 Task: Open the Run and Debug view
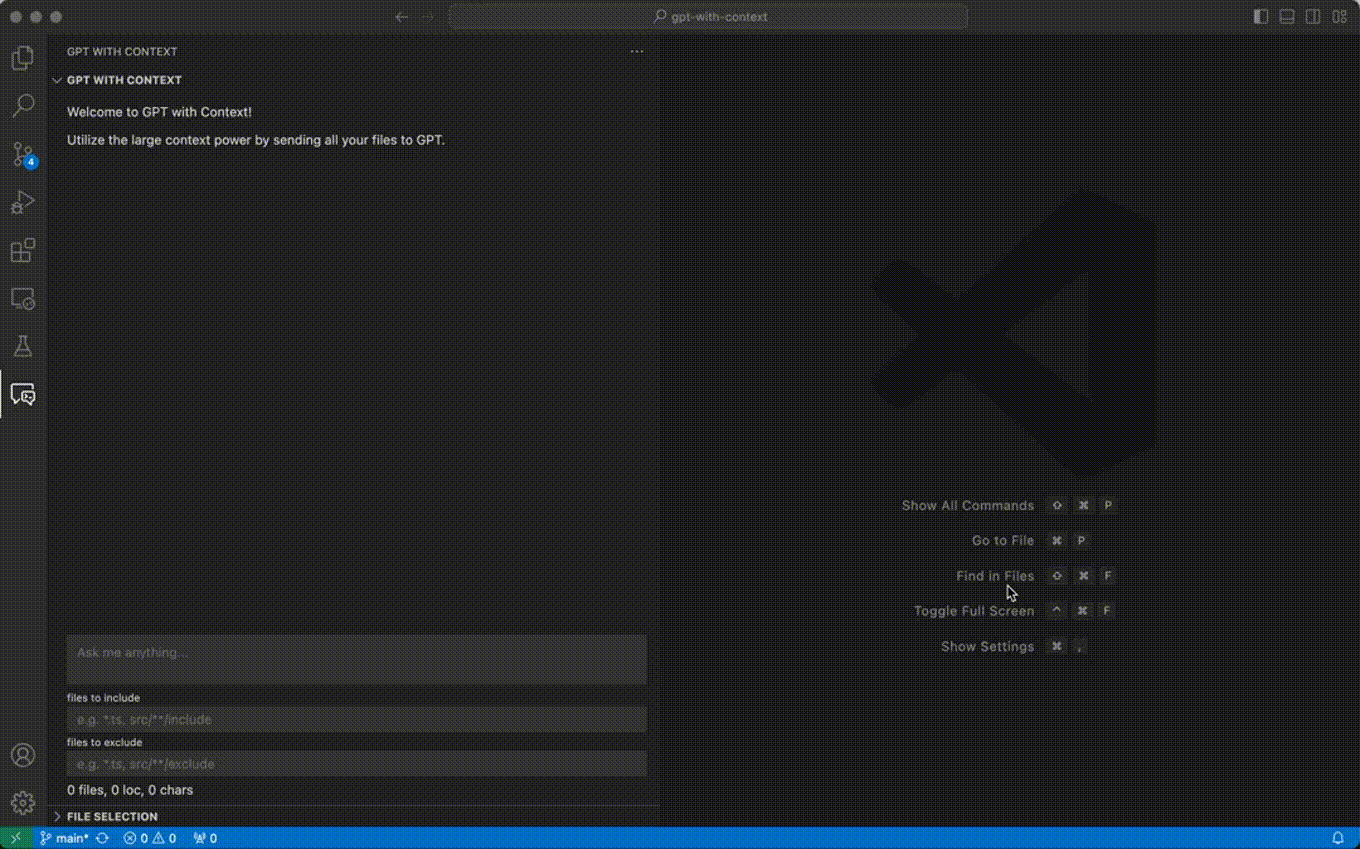click(x=23, y=202)
